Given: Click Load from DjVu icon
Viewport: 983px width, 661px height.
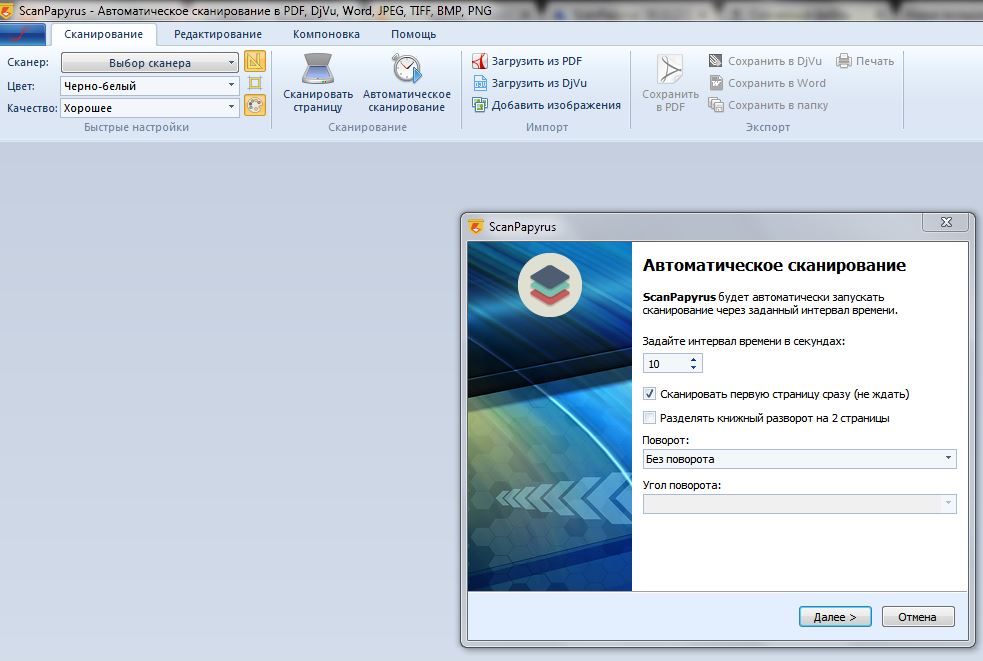Looking at the screenshot, I should (480, 83).
